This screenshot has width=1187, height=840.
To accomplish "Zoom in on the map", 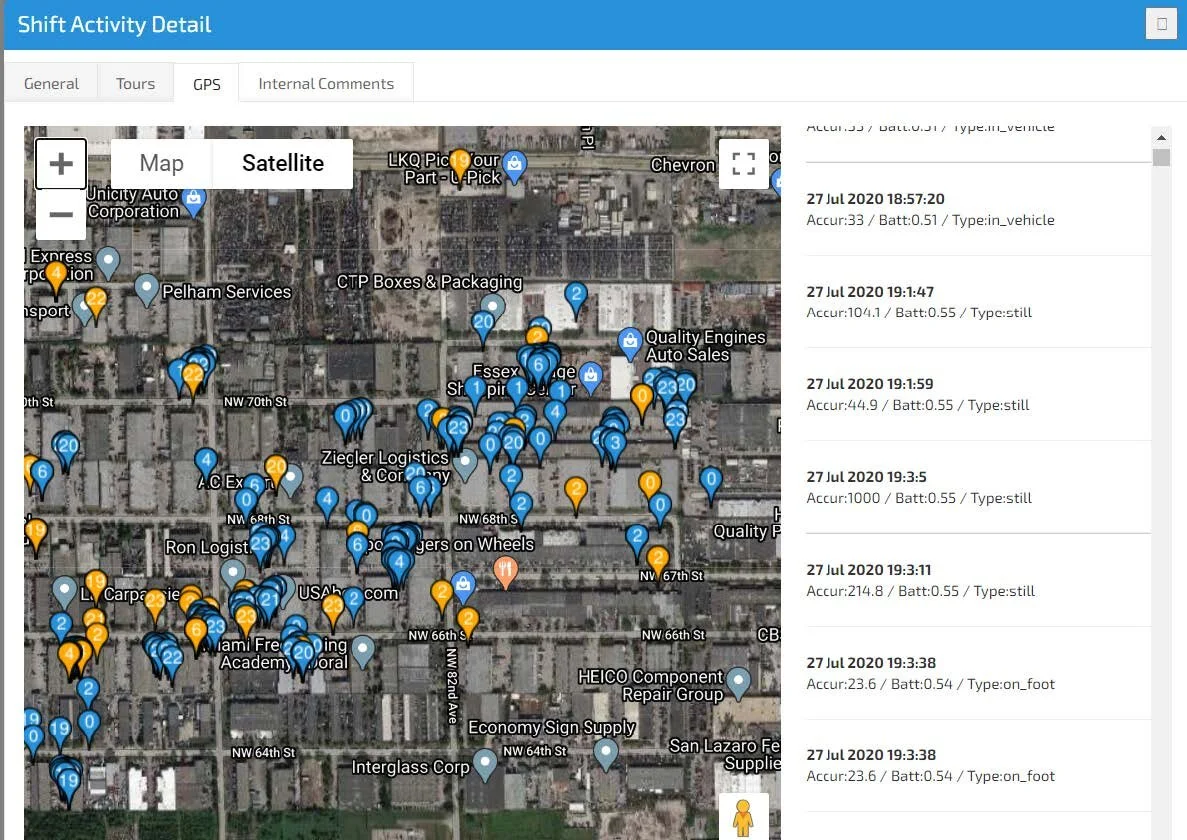I will tap(61, 164).
